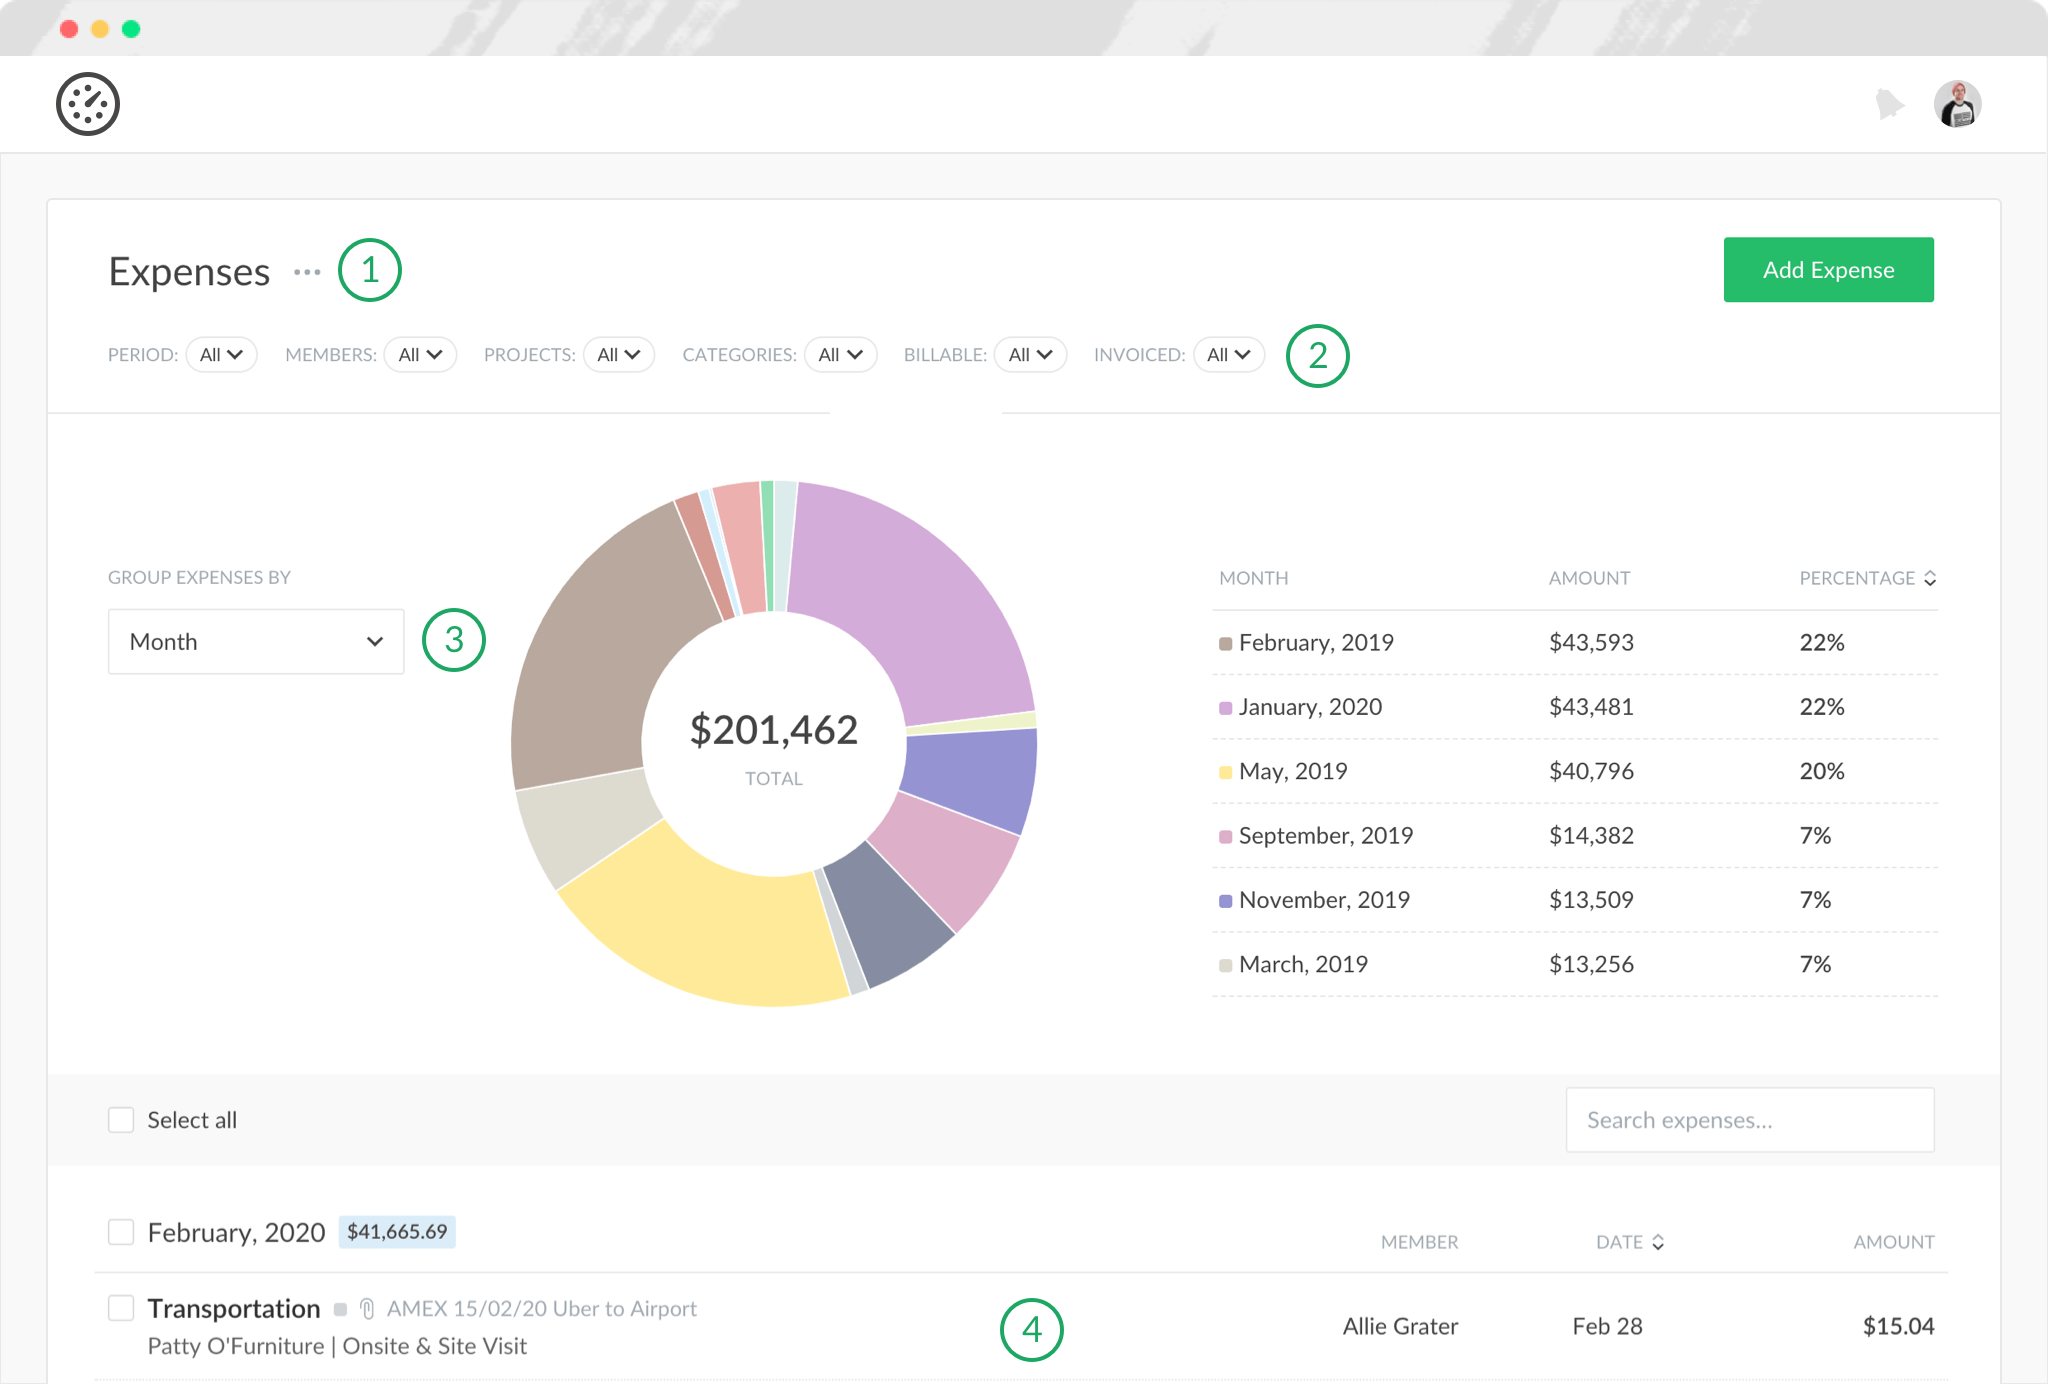Tick the February, 2020 group checkbox

coord(121,1232)
